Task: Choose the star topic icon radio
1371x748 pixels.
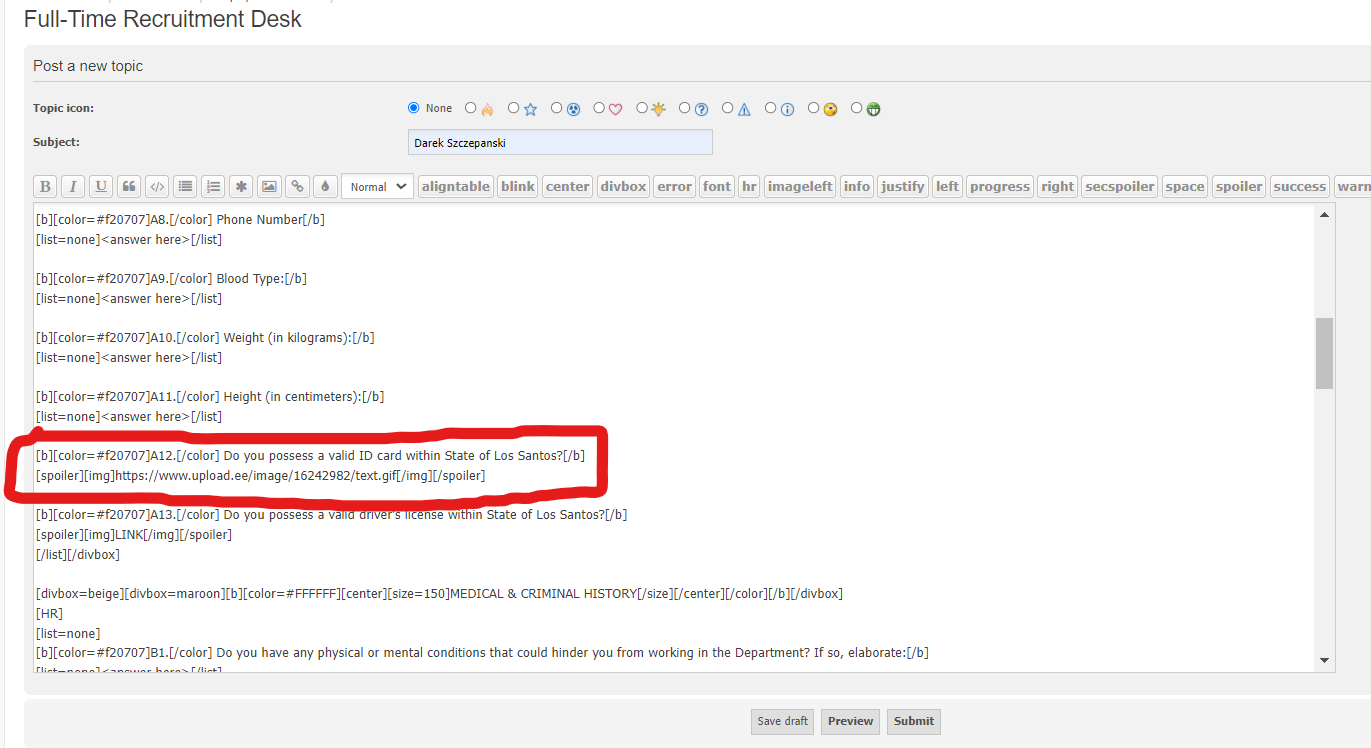Action: [x=514, y=108]
